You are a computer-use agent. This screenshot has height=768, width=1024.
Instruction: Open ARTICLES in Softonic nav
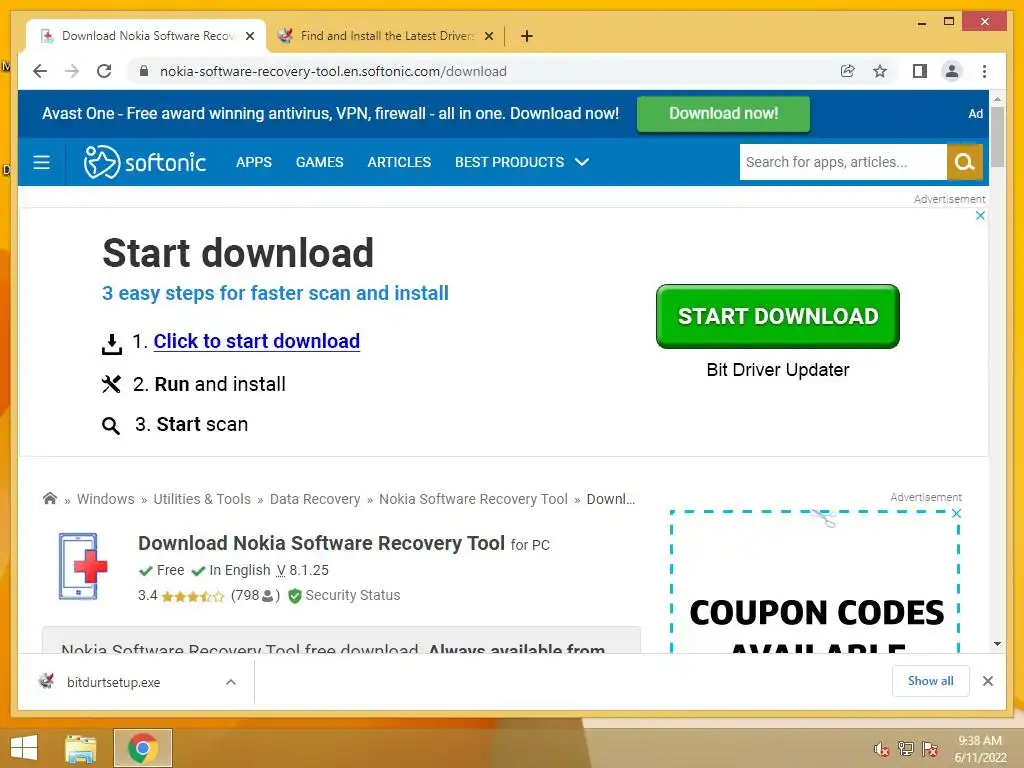point(399,162)
